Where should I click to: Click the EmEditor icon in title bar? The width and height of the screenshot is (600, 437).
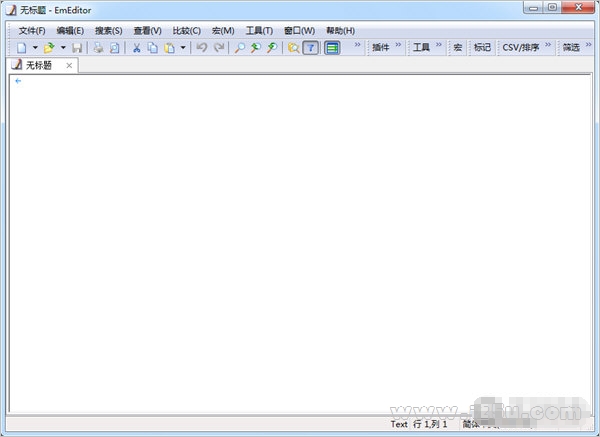click(x=11, y=10)
